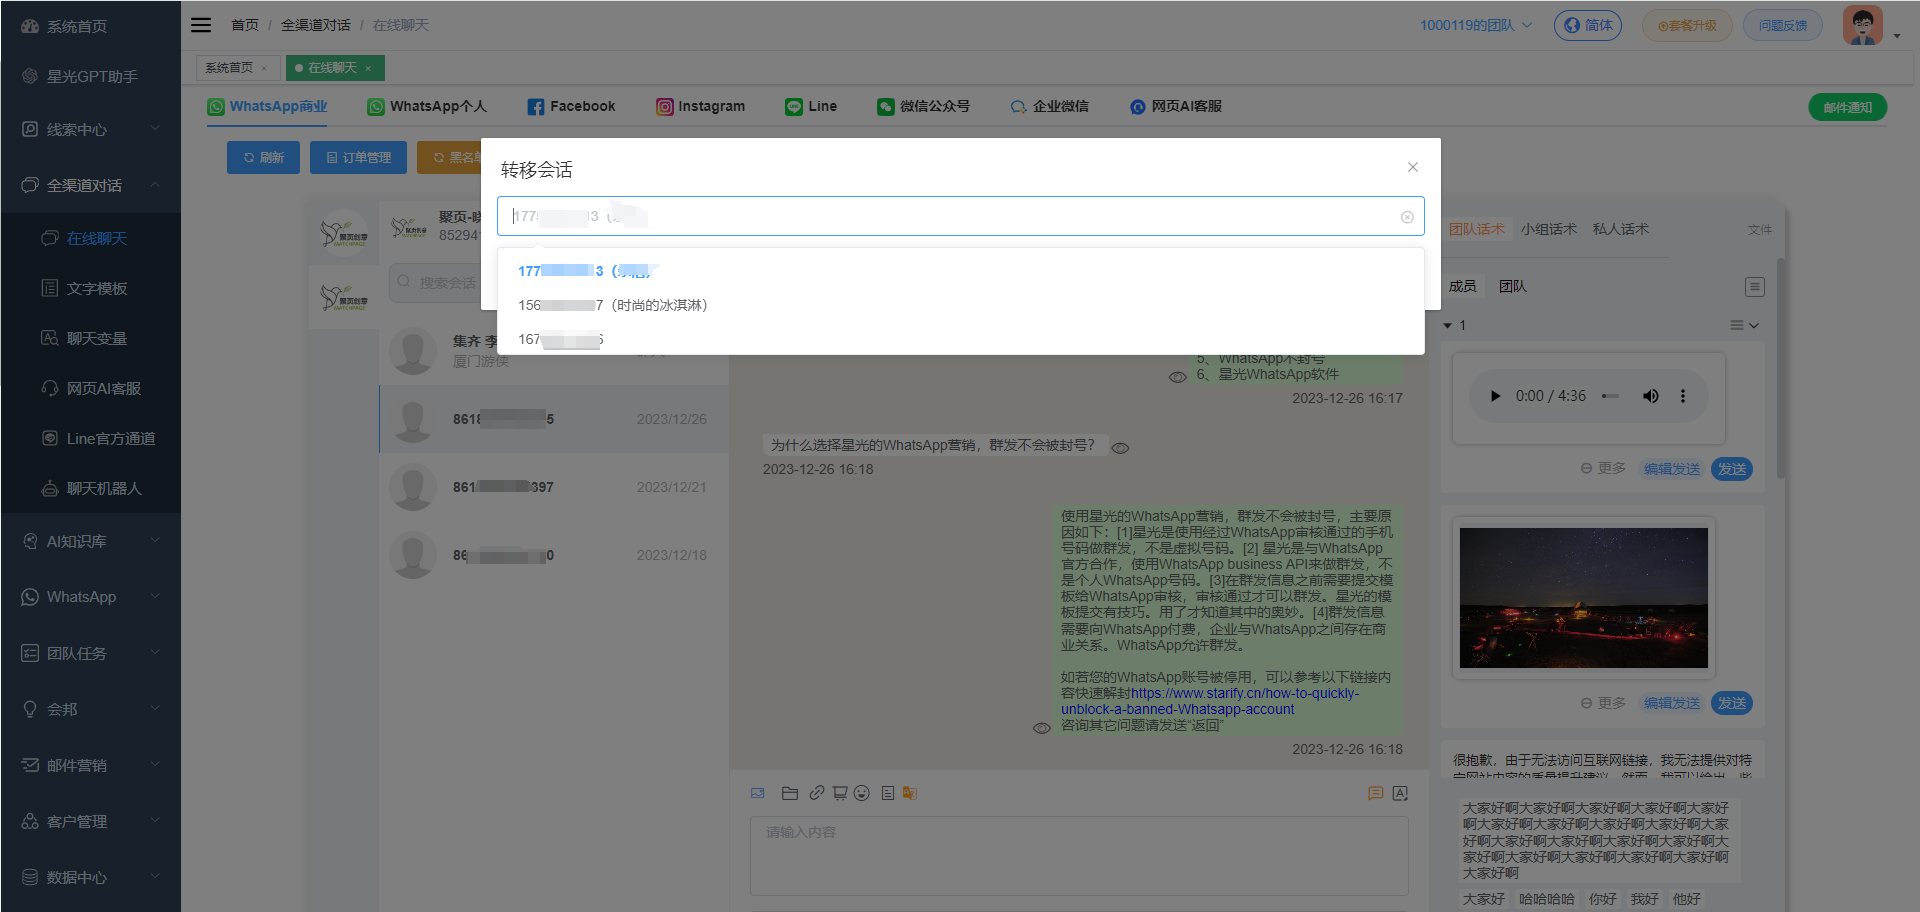Open 系统首页 in the sidebar

(90, 26)
